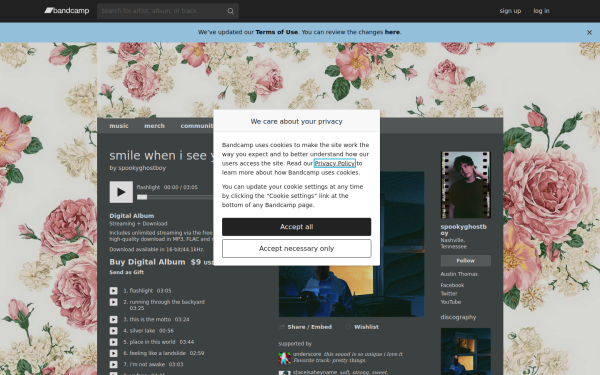
Task: Play track 2 running through the backyard icon
Action: coord(114,302)
